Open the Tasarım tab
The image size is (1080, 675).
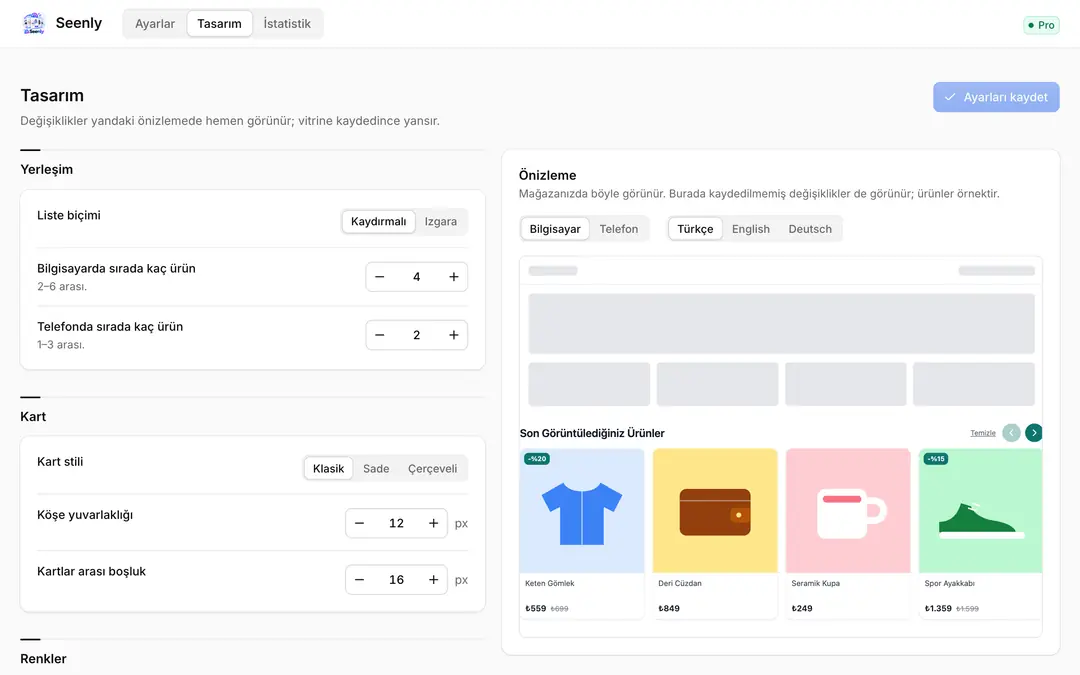click(220, 23)
